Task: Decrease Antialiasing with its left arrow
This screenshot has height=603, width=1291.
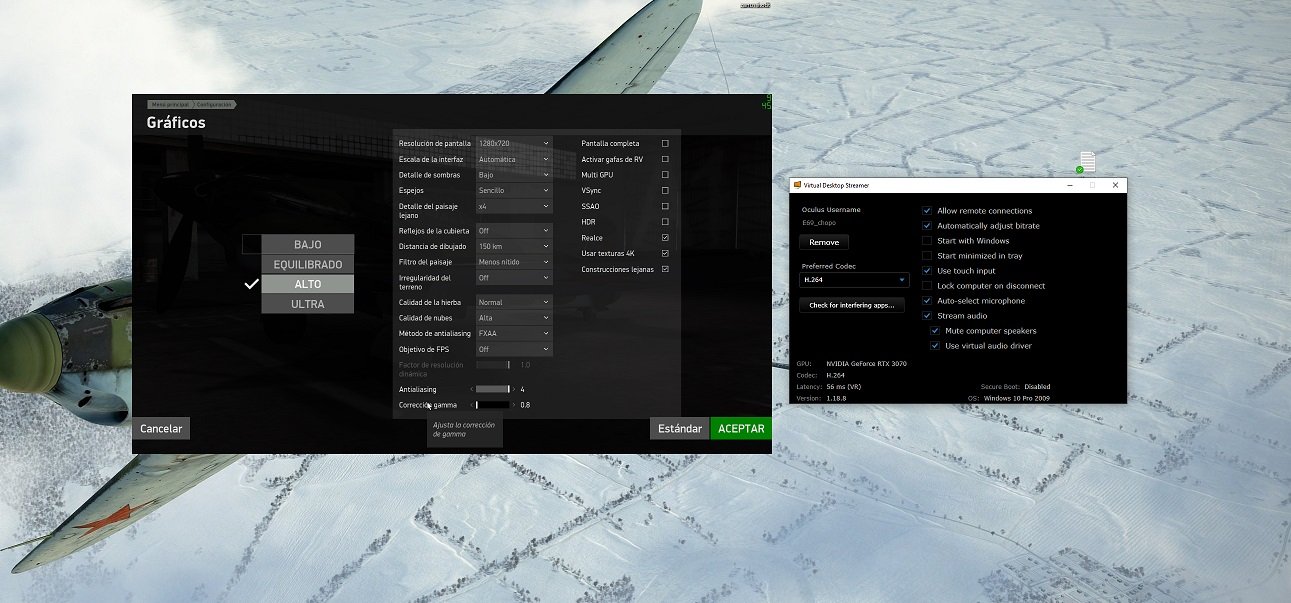Action: pyautogui.click(x=472, y=389)
